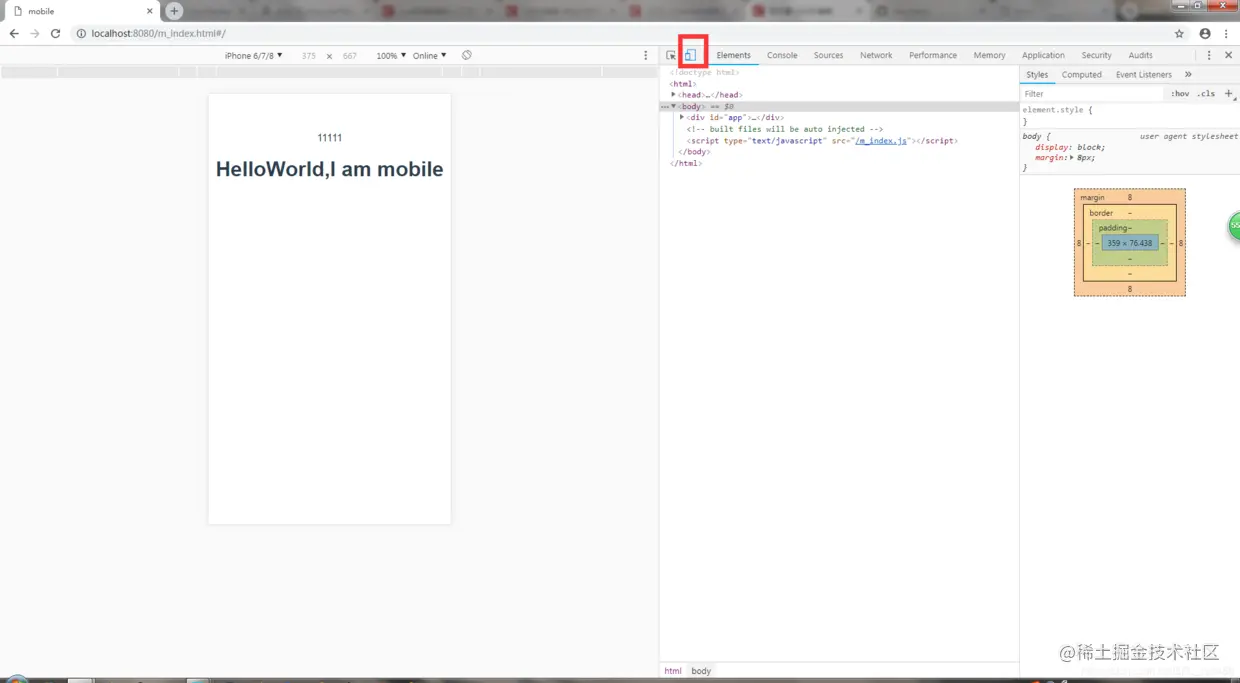Image resolution: width=1240 pixels, height=683 pixels.
Task: Click the box model 'border' region label
Action: (x=1101, y=213)
